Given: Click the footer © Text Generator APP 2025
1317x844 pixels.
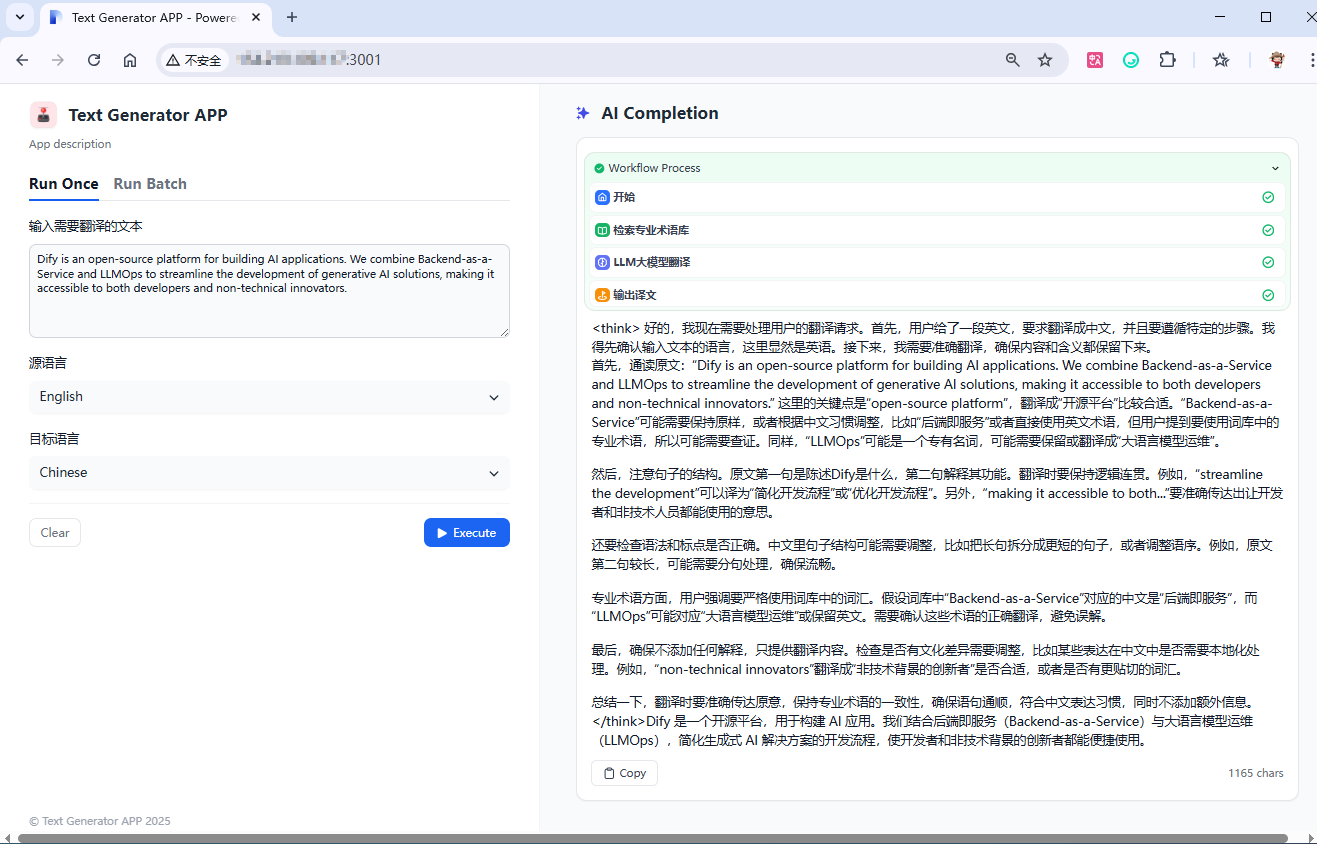Looking at the screenshot, I should click(100, 821).
